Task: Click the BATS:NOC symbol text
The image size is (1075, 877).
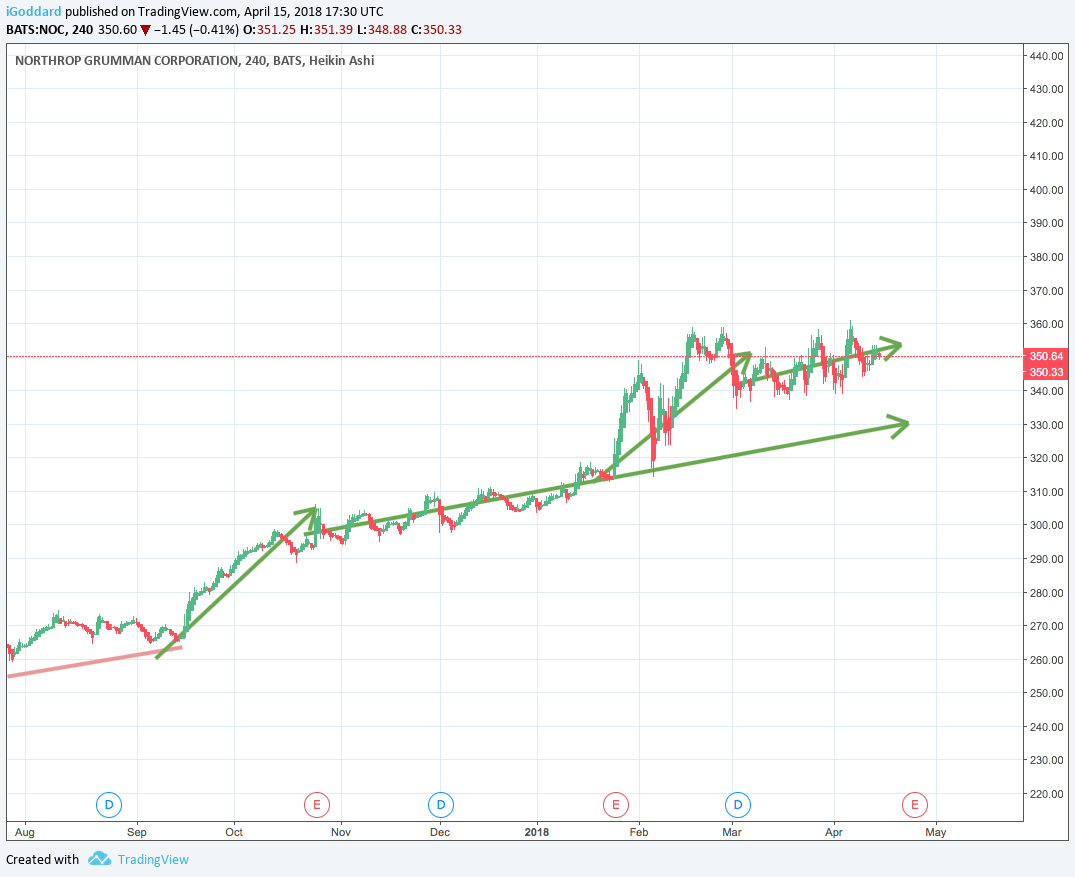Action: click(x=36, y=29)
